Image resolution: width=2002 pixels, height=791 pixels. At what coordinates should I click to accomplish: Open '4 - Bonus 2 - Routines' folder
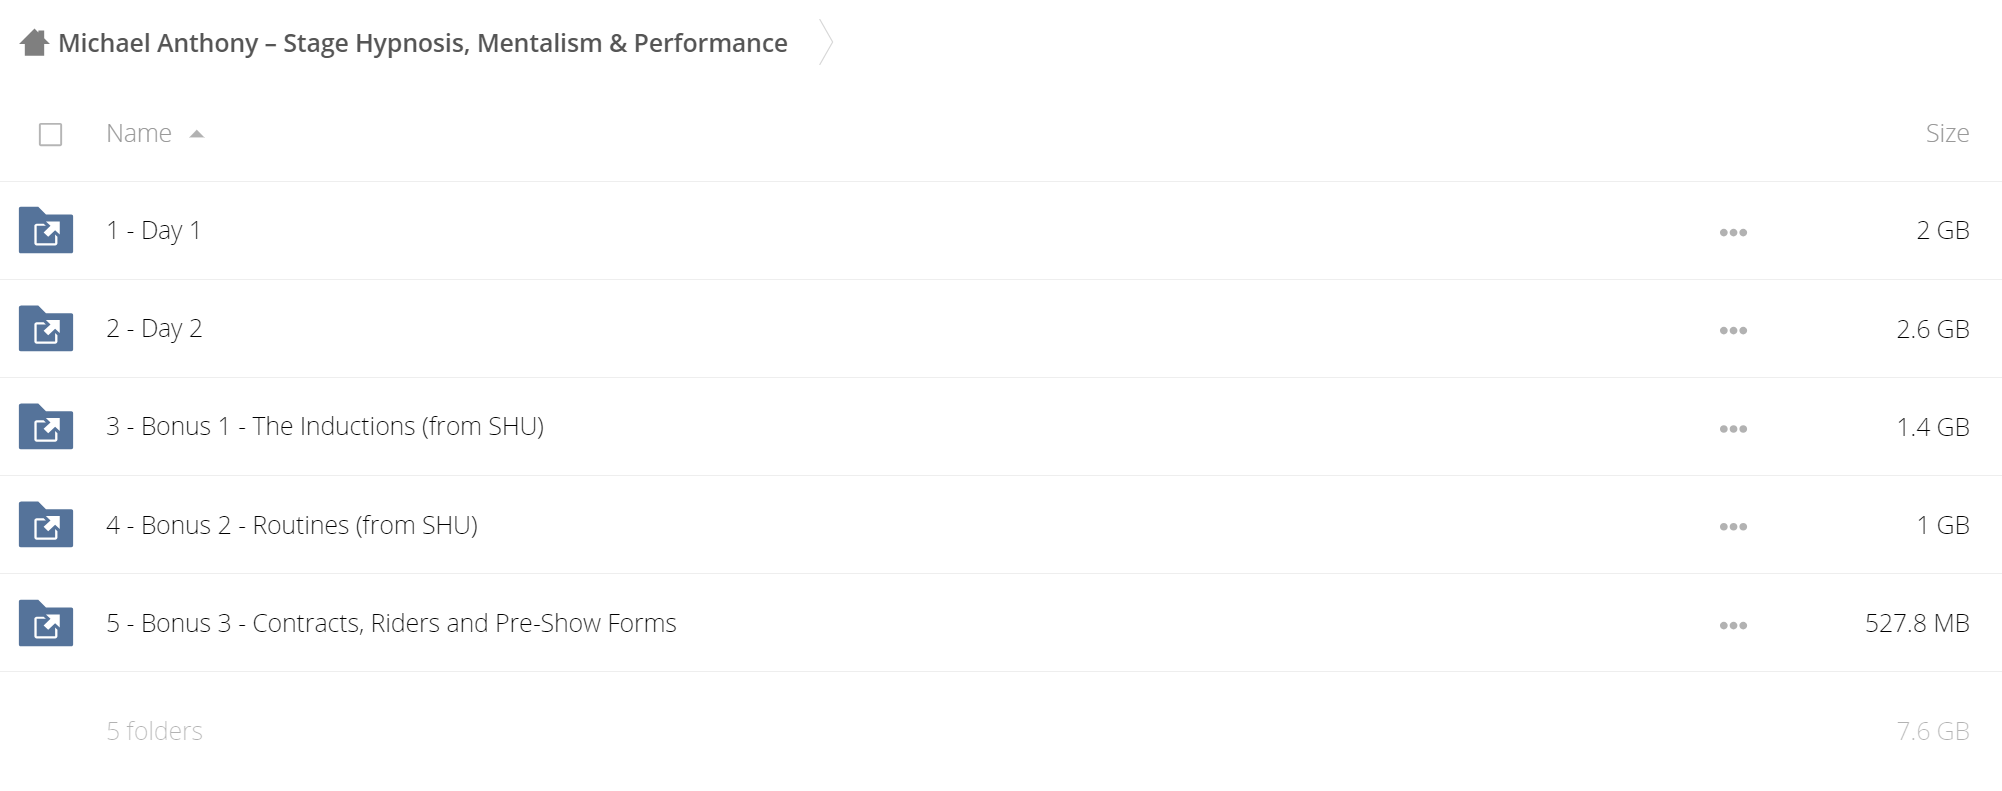pyautogui.click(x=292, y=524)
